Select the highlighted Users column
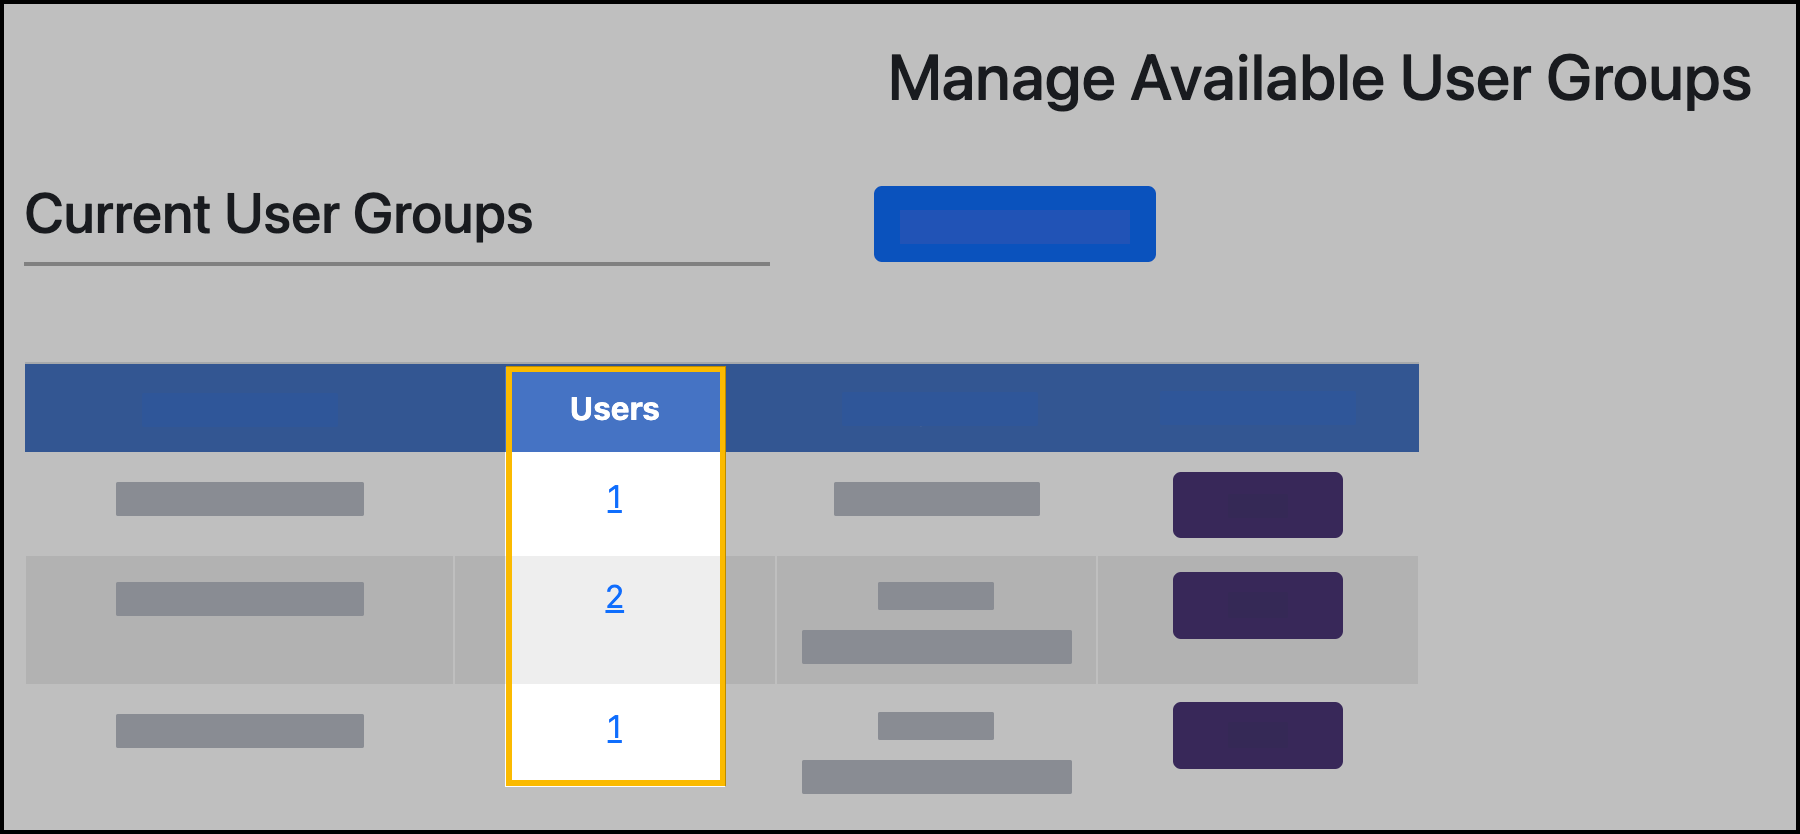This screenshot has width=1800, height=834. tap(616, 575)
